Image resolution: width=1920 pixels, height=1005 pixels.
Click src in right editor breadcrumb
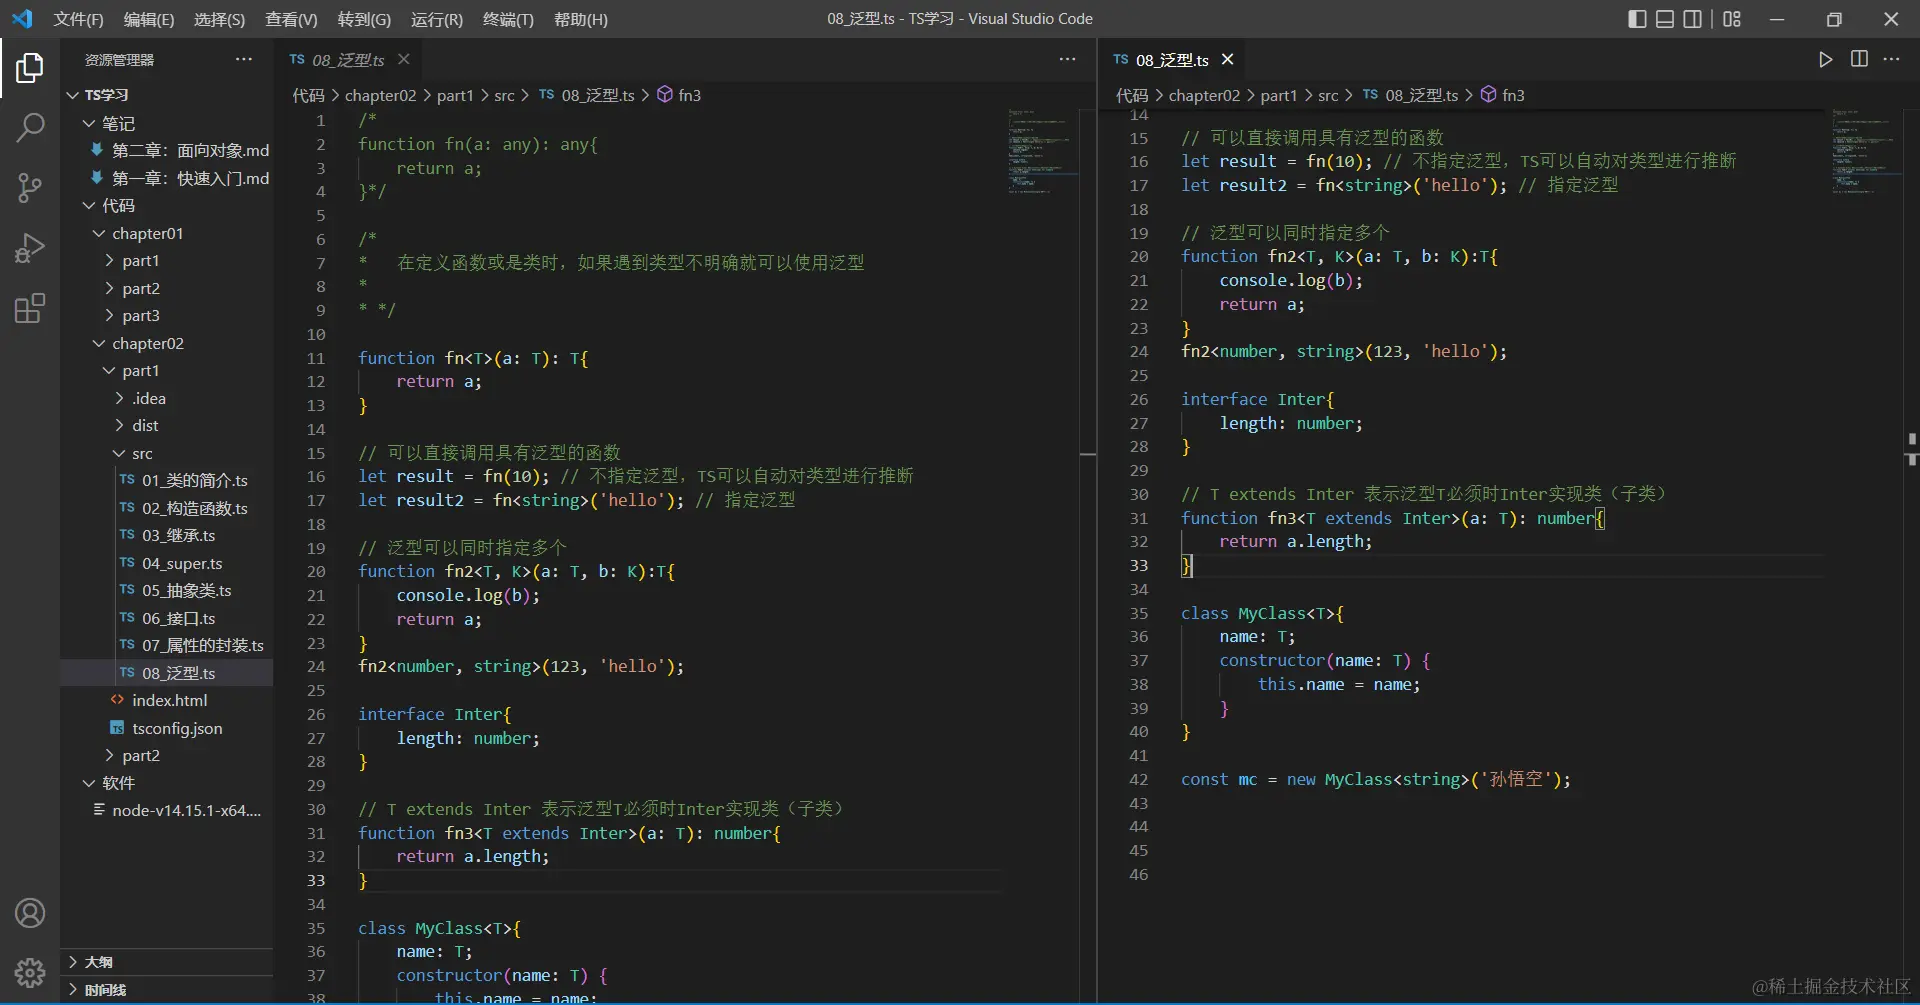pyautogui.click(x=1328, y=95)
